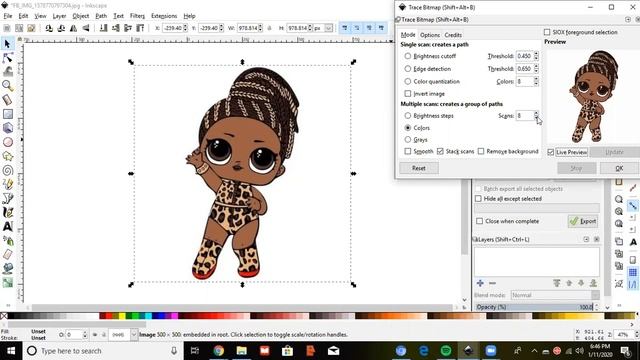Open the Blend mode Normal dropdown
The width and height of the screenshot is (640, 360).
(555, 295)
